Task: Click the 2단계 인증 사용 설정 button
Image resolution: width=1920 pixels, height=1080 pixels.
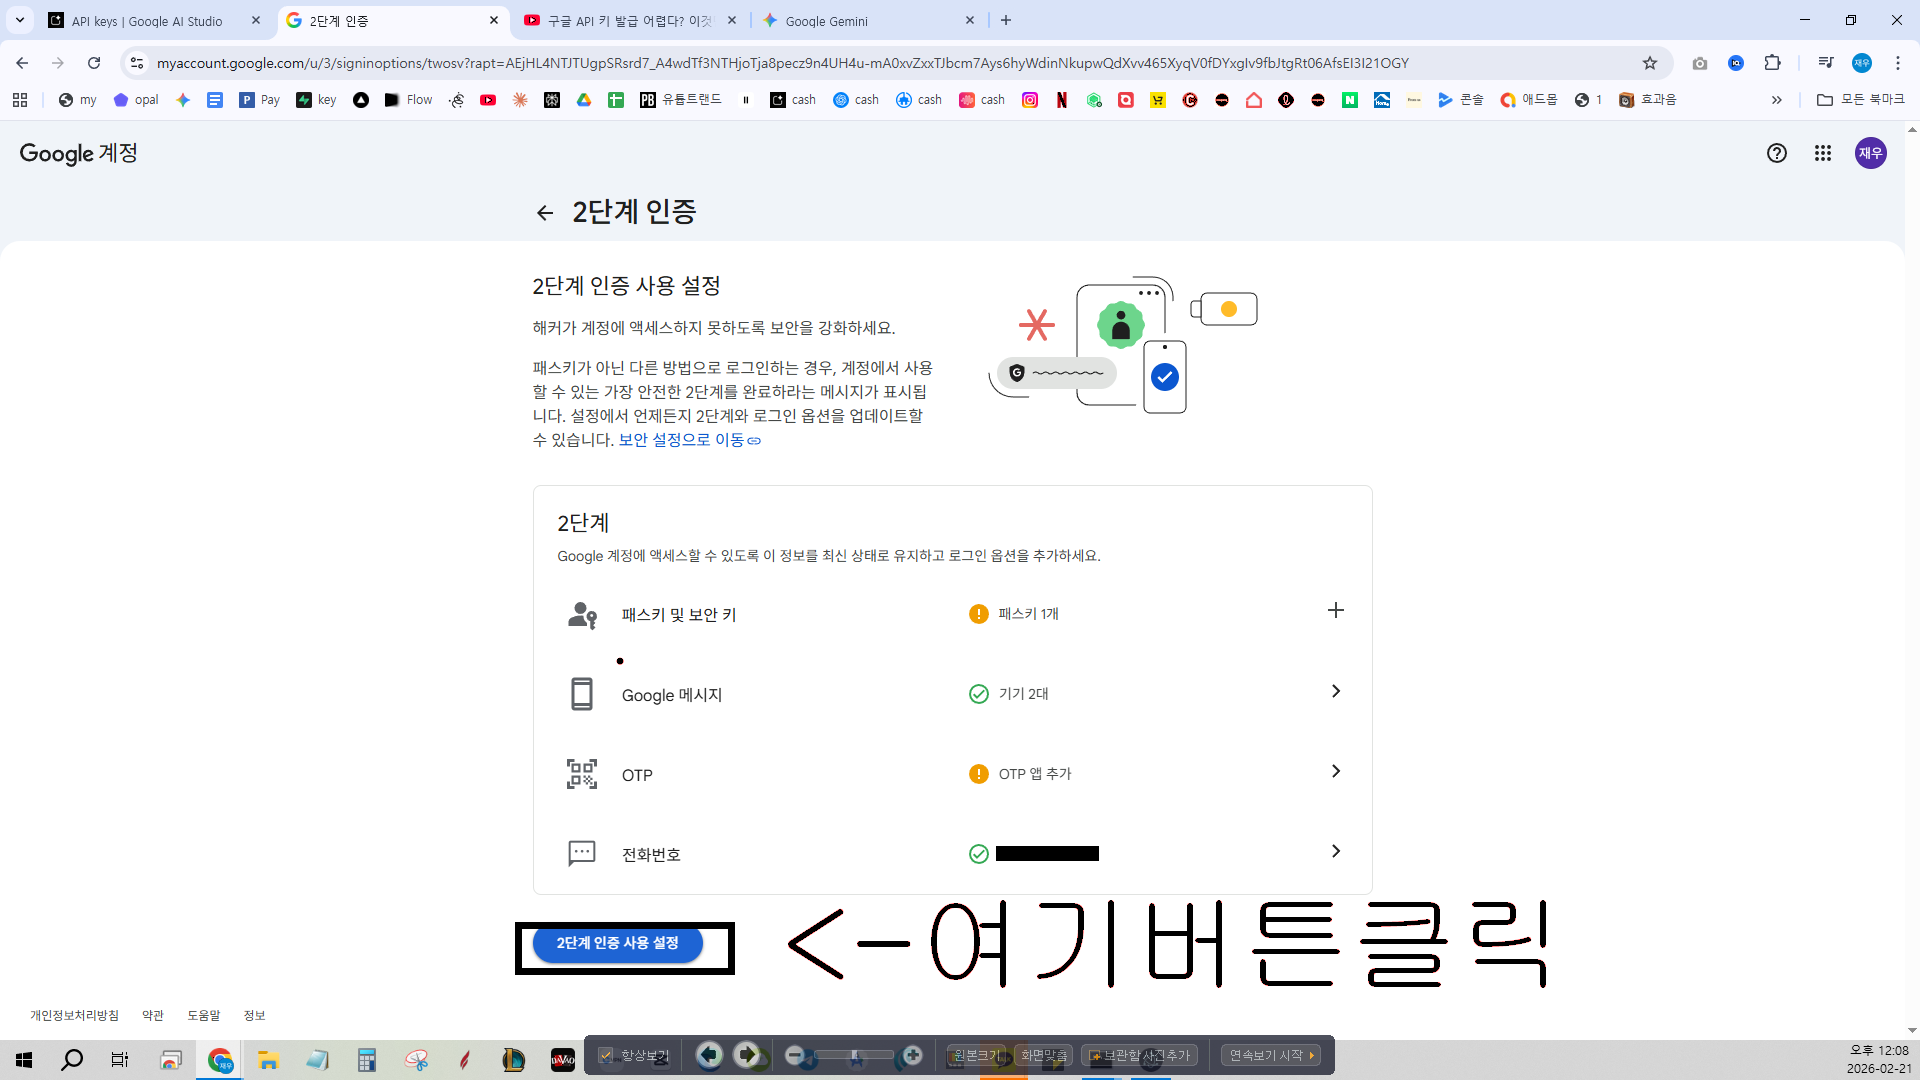Action: [x=617, y=943]
